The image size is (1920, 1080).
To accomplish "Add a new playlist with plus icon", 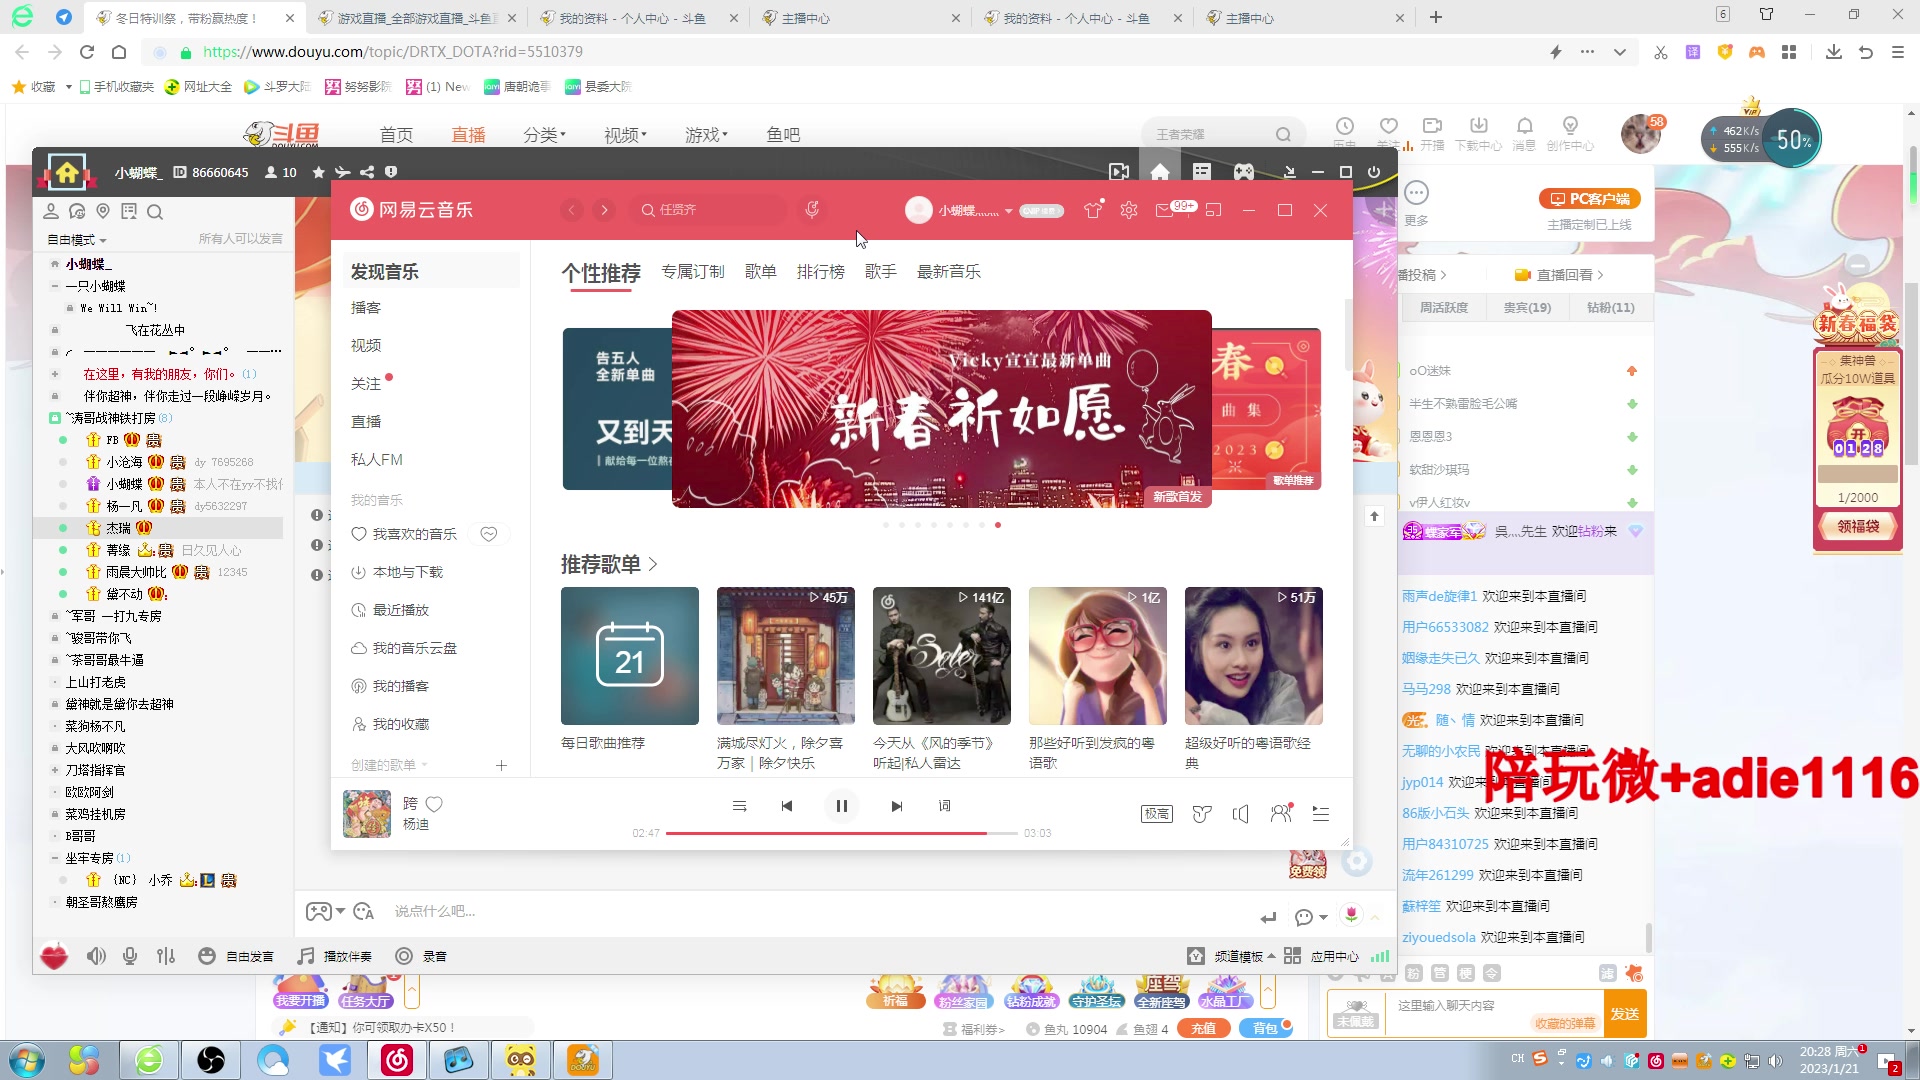I will coord(502,766).
